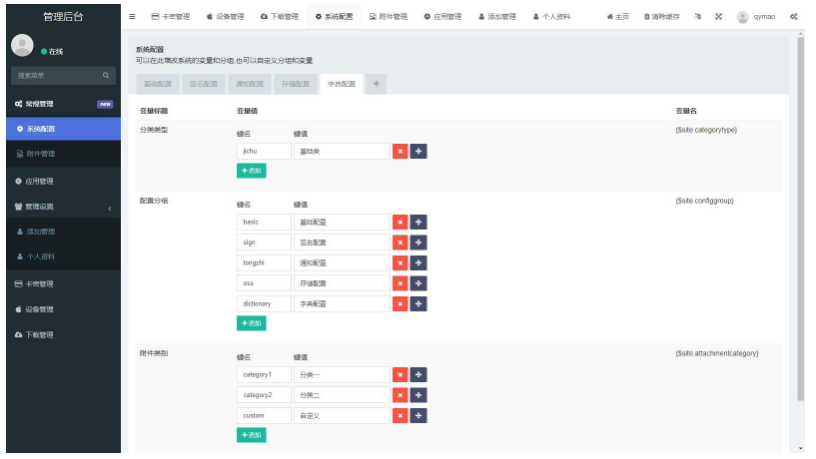Open 附件管理 in the top navigation
This screenshot has width=816, height=459.
(x=387, y=17)
